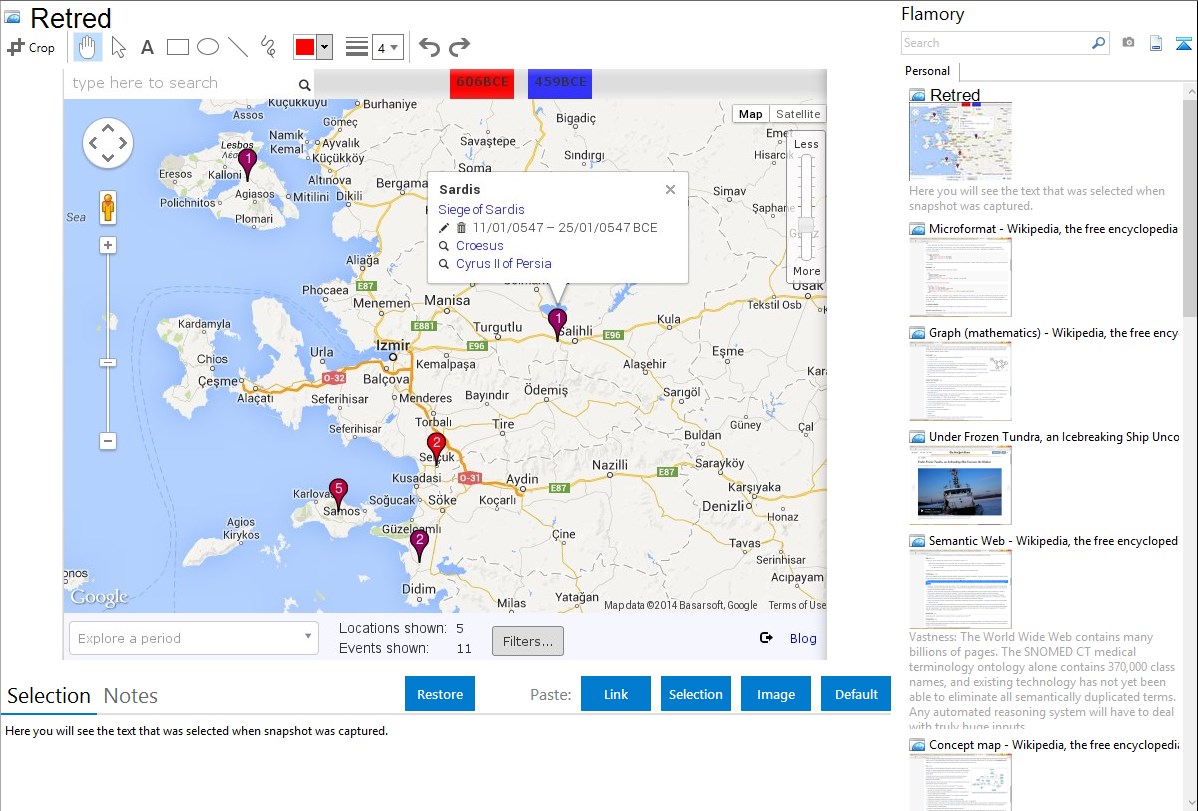Select the Crop tool

(x=31, y=47)
